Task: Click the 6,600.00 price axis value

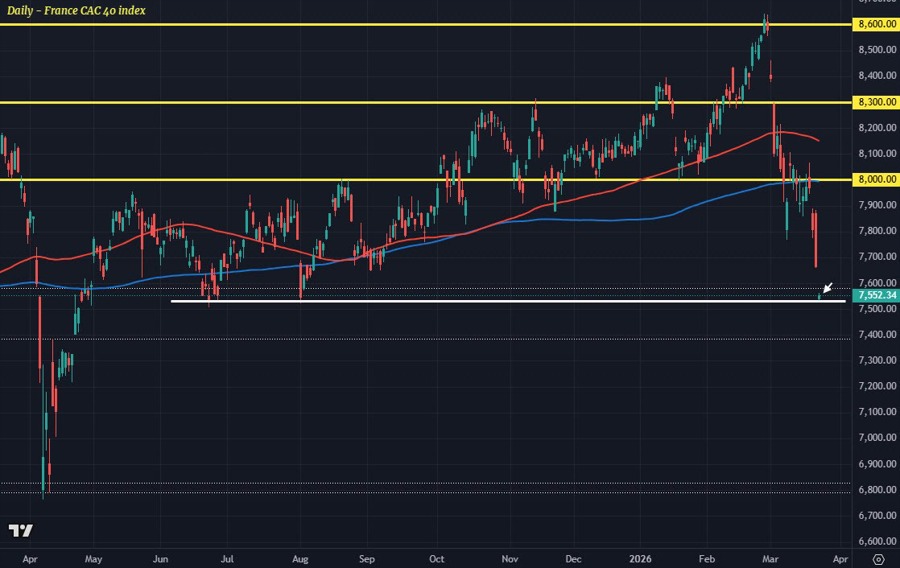Action: [x=877, y=541]
